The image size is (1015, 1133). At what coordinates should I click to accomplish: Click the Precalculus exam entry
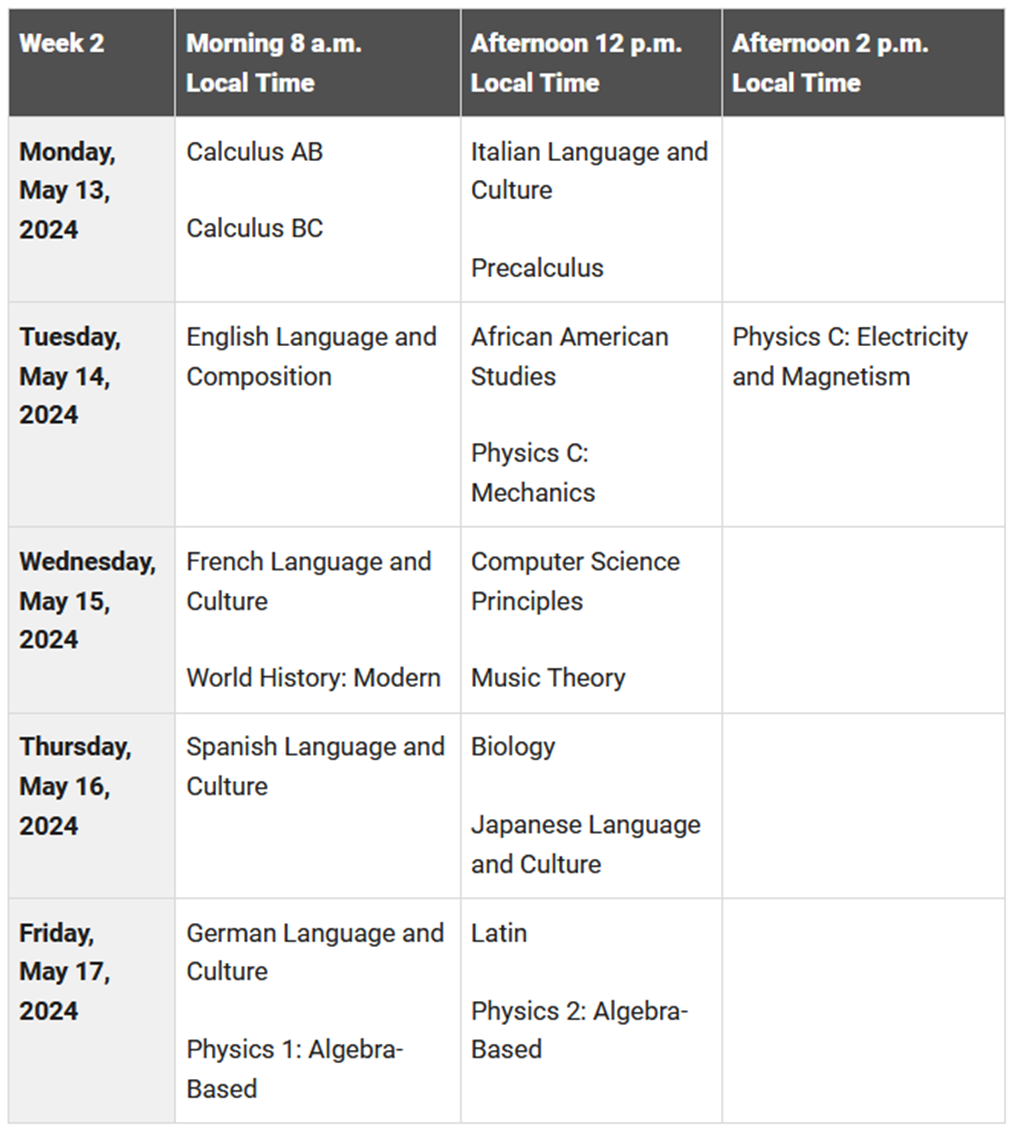point(537,268)
